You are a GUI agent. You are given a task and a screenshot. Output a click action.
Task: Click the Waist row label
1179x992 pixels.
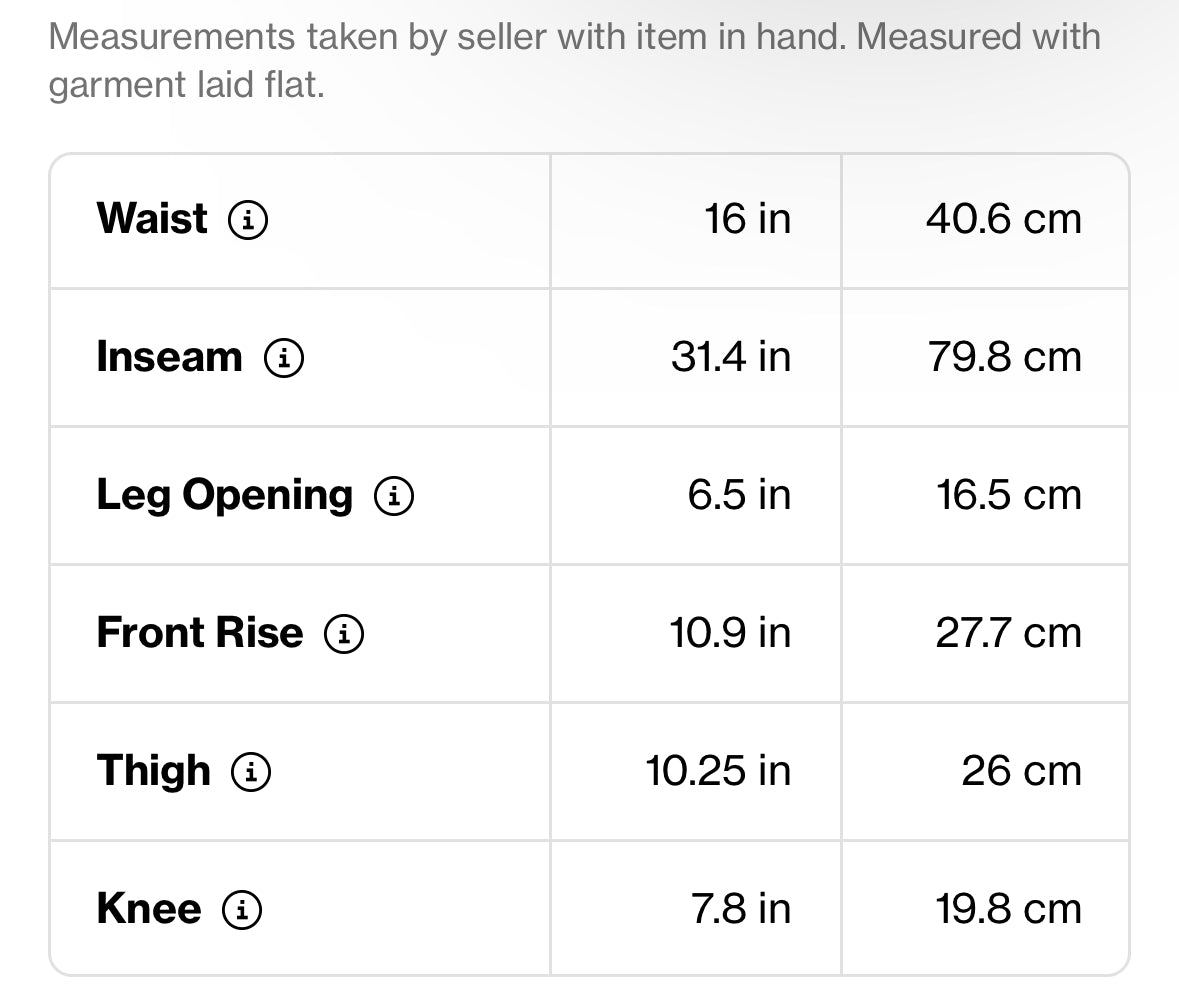152,219
